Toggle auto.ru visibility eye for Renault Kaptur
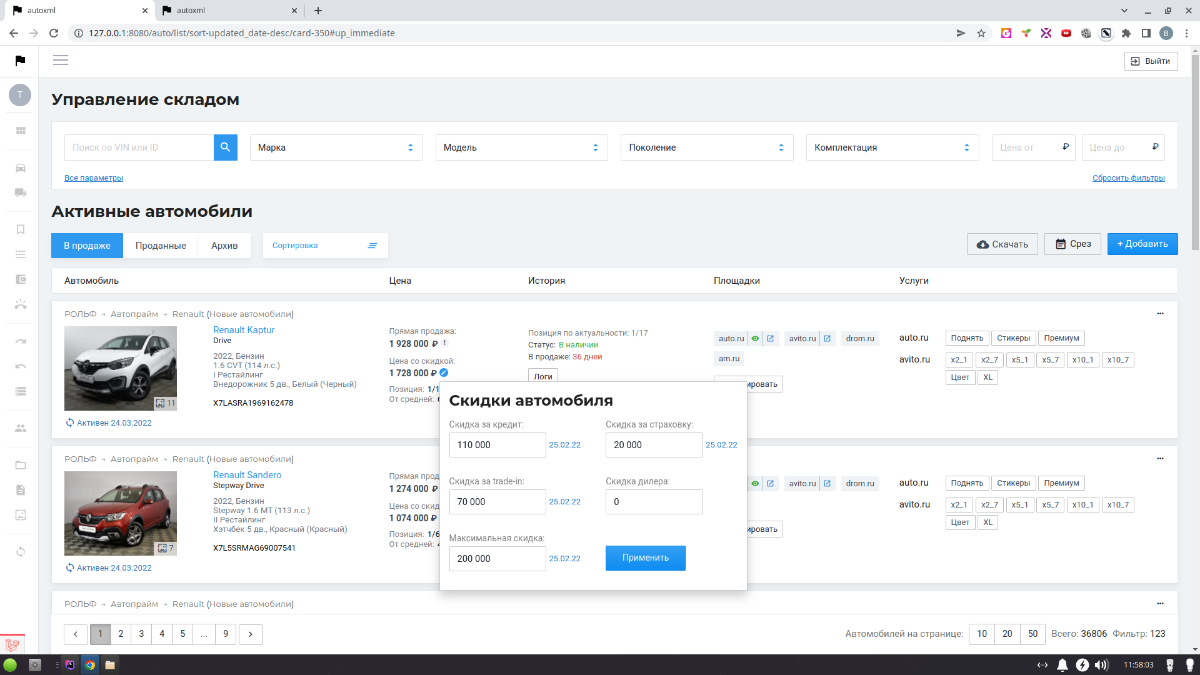Viewport: 1200px width, 675px height. (x=755, y=339)
